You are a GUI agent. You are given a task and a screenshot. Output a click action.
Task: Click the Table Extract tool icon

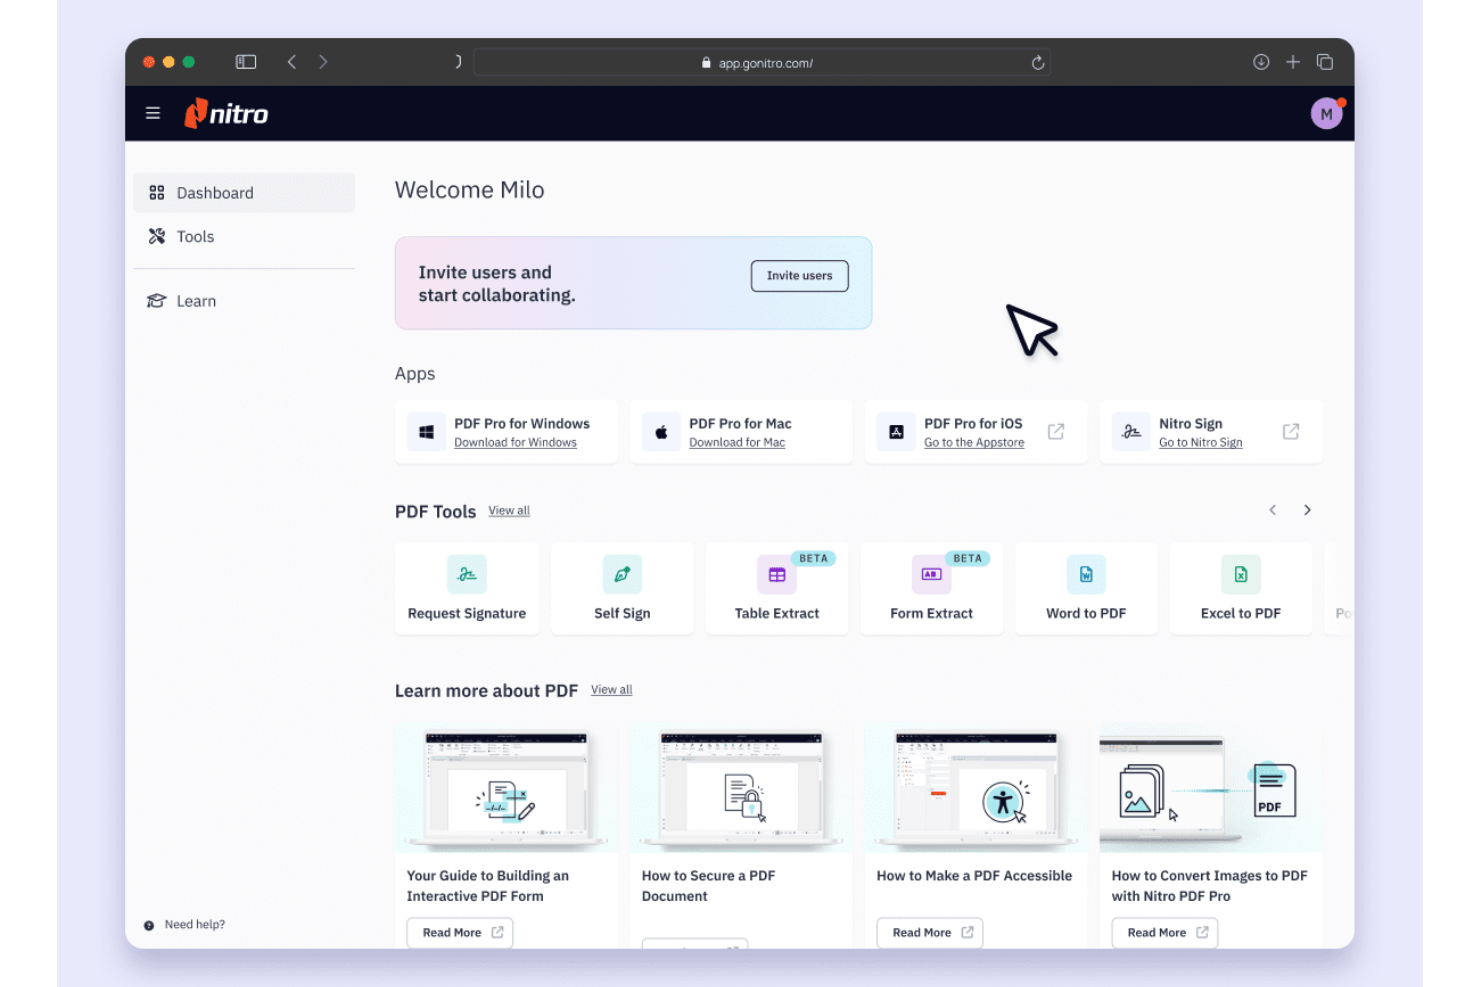tap(777, 574)
